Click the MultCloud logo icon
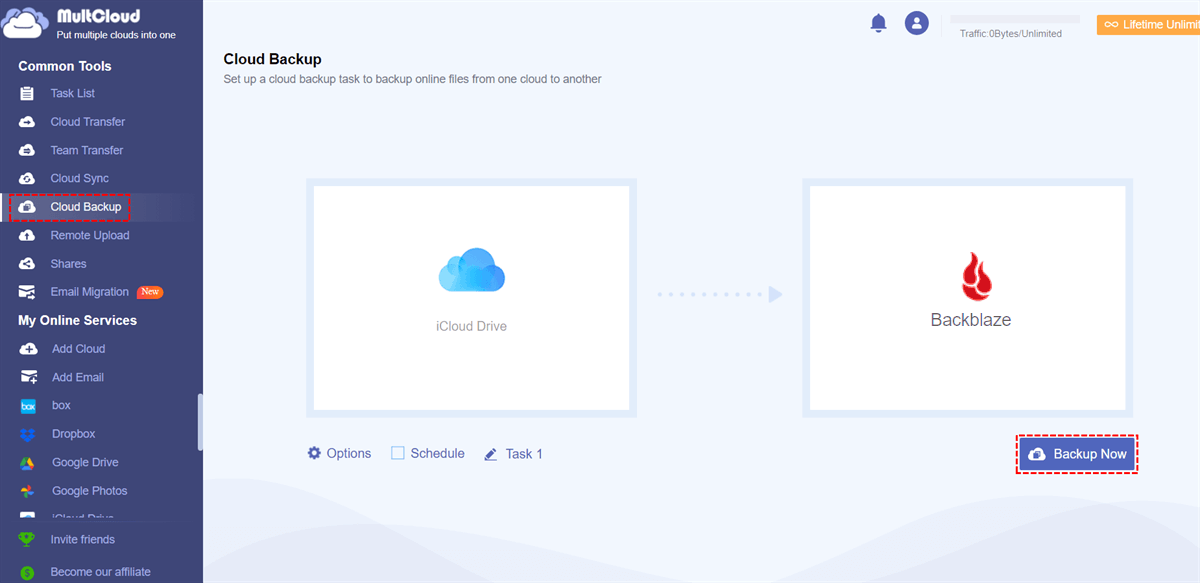 [24, 23]
